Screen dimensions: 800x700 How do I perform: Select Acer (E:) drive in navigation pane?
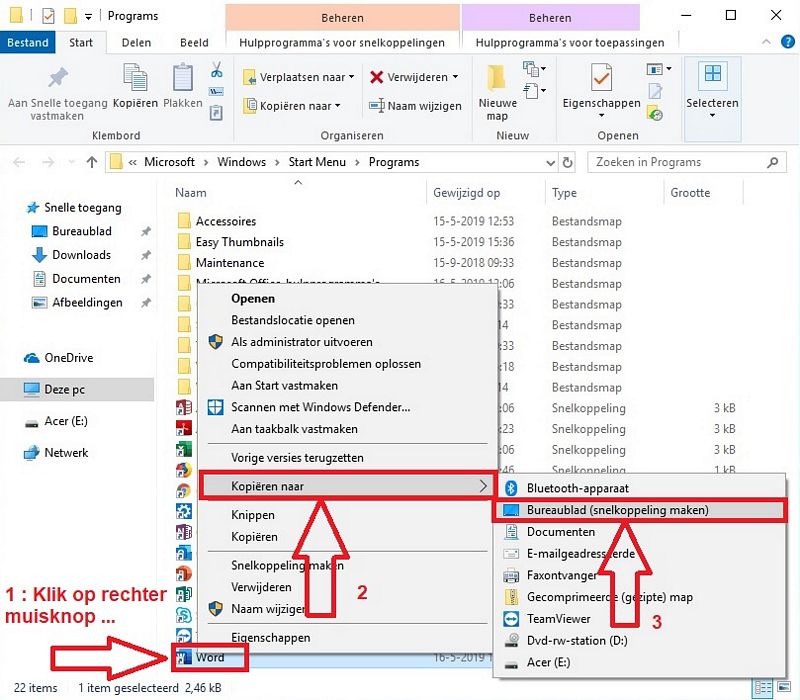(66, 421)
